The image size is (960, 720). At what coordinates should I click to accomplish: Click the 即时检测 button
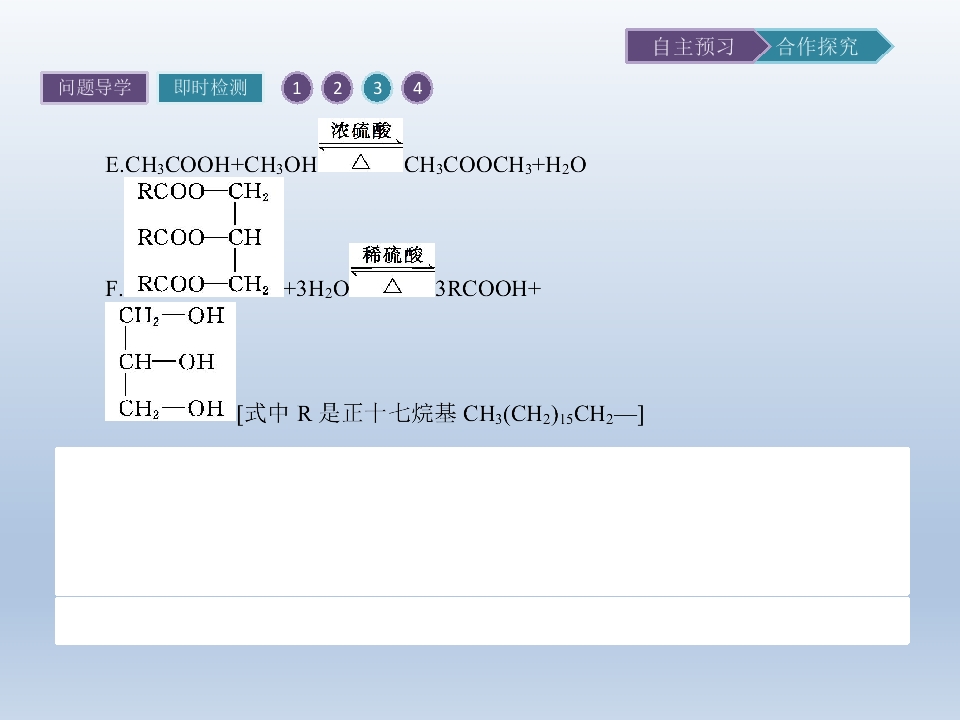[x=210, y=88]
